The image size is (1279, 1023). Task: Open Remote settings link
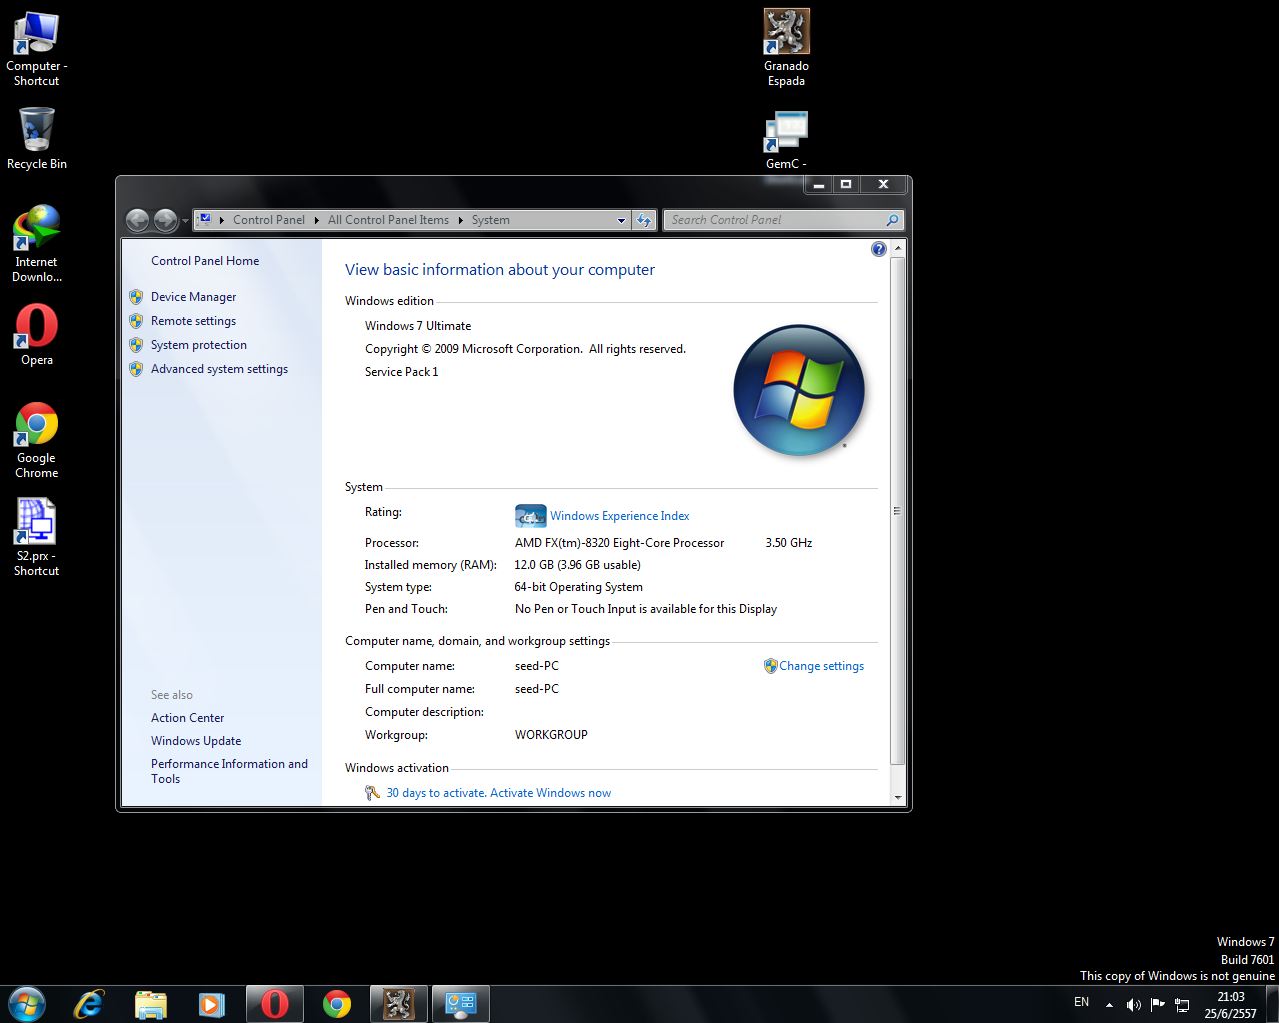click(x=193, y=321)
